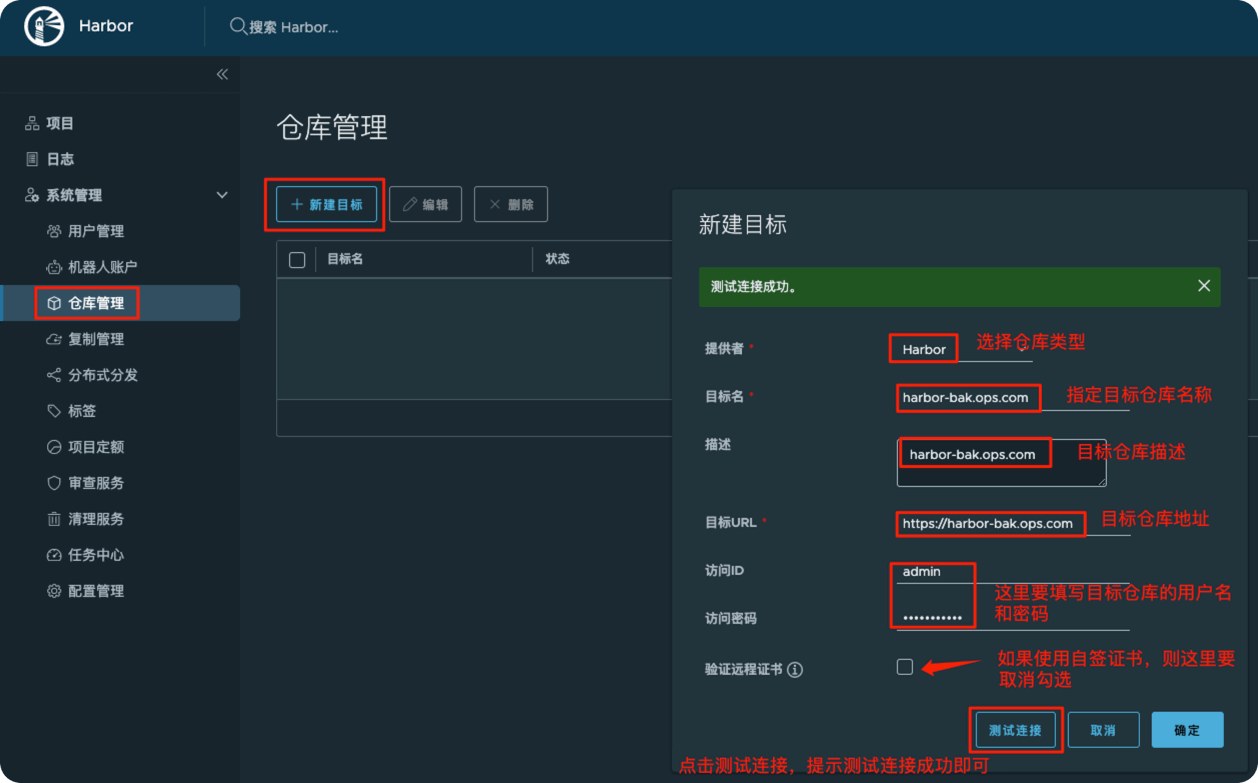Uncheck the 验证远程证书 checkbox

pos(905,667)
